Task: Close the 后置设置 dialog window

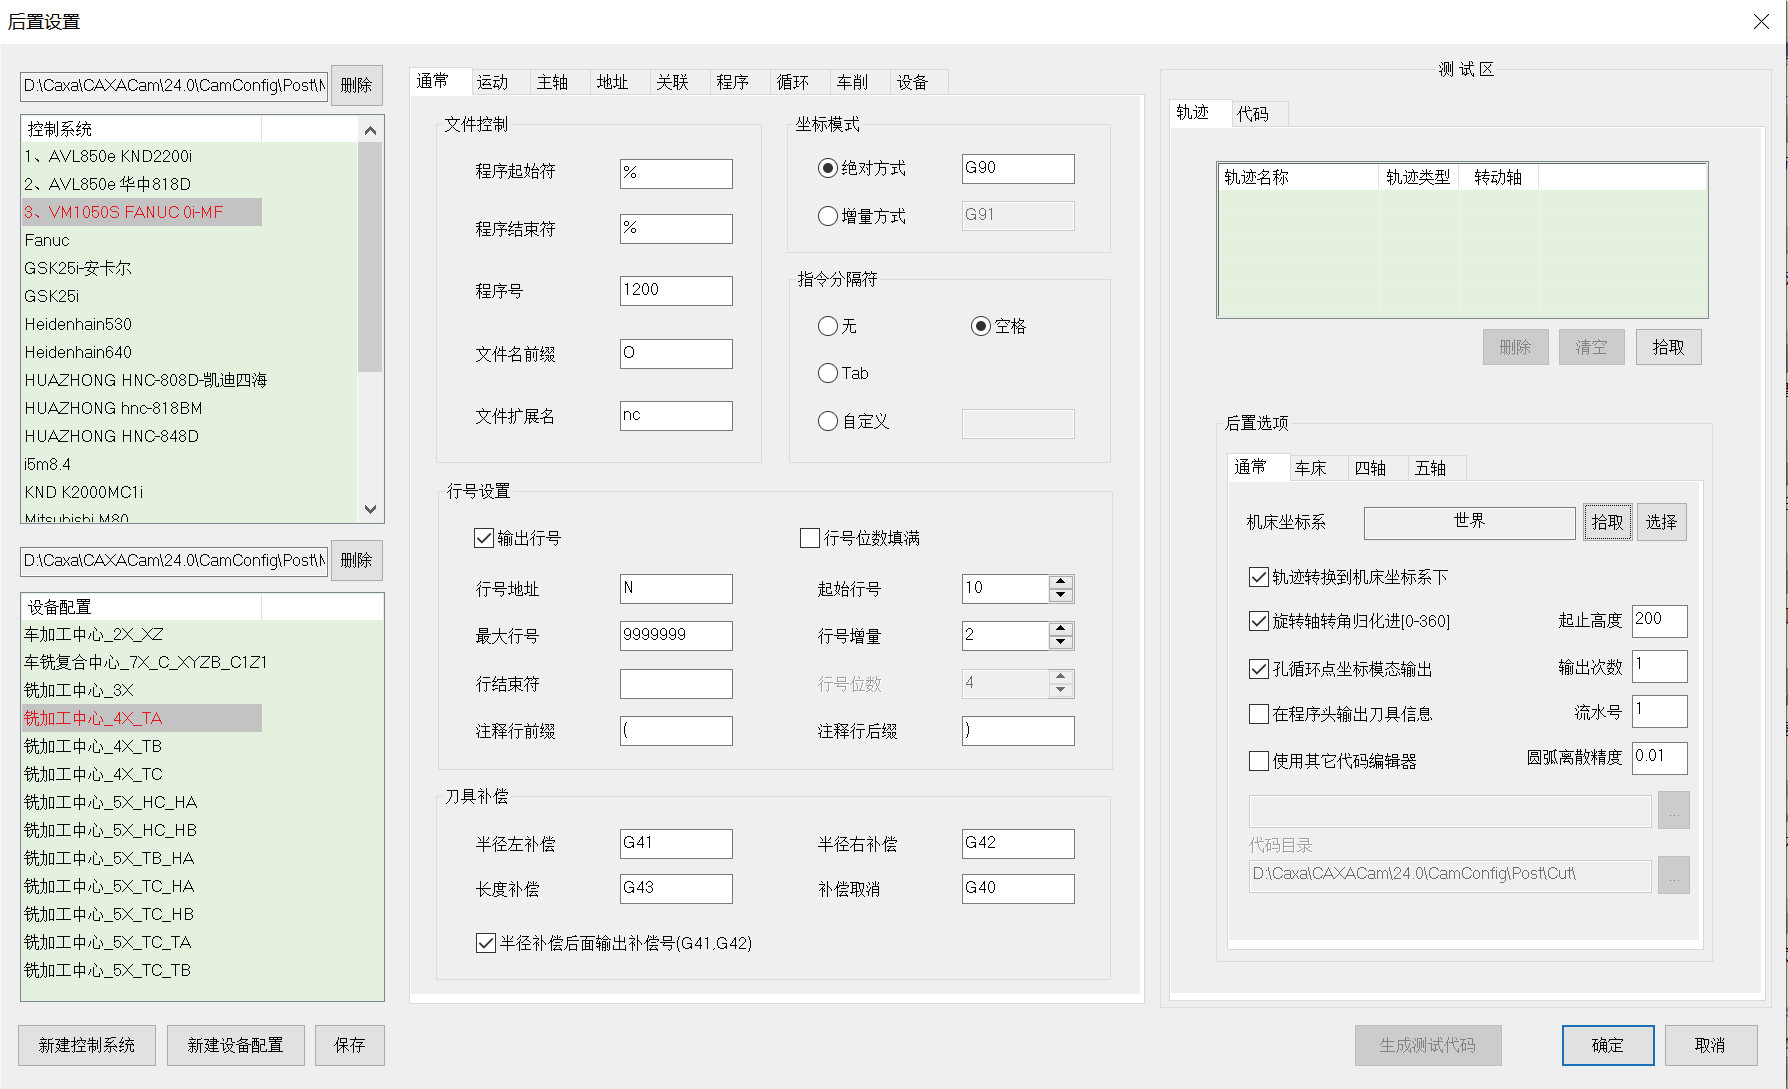Action: click(x=1761, y=22)
